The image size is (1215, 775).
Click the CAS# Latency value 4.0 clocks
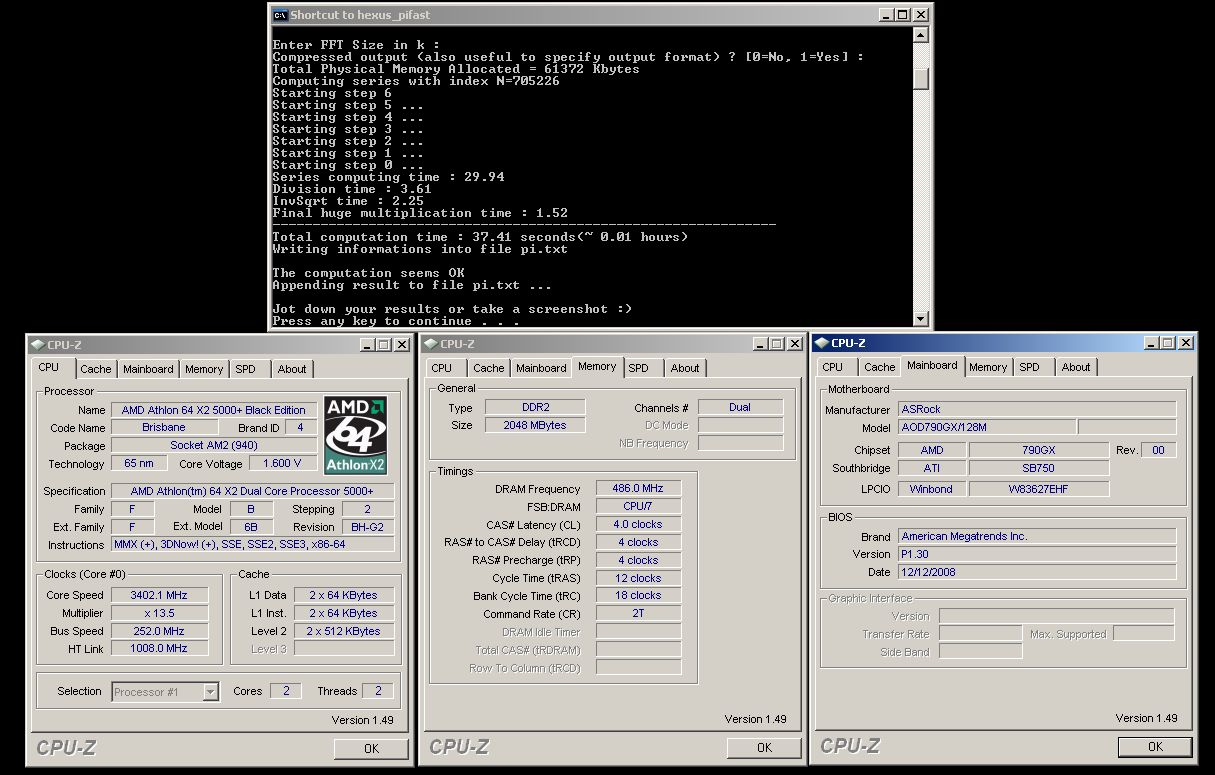638,525
